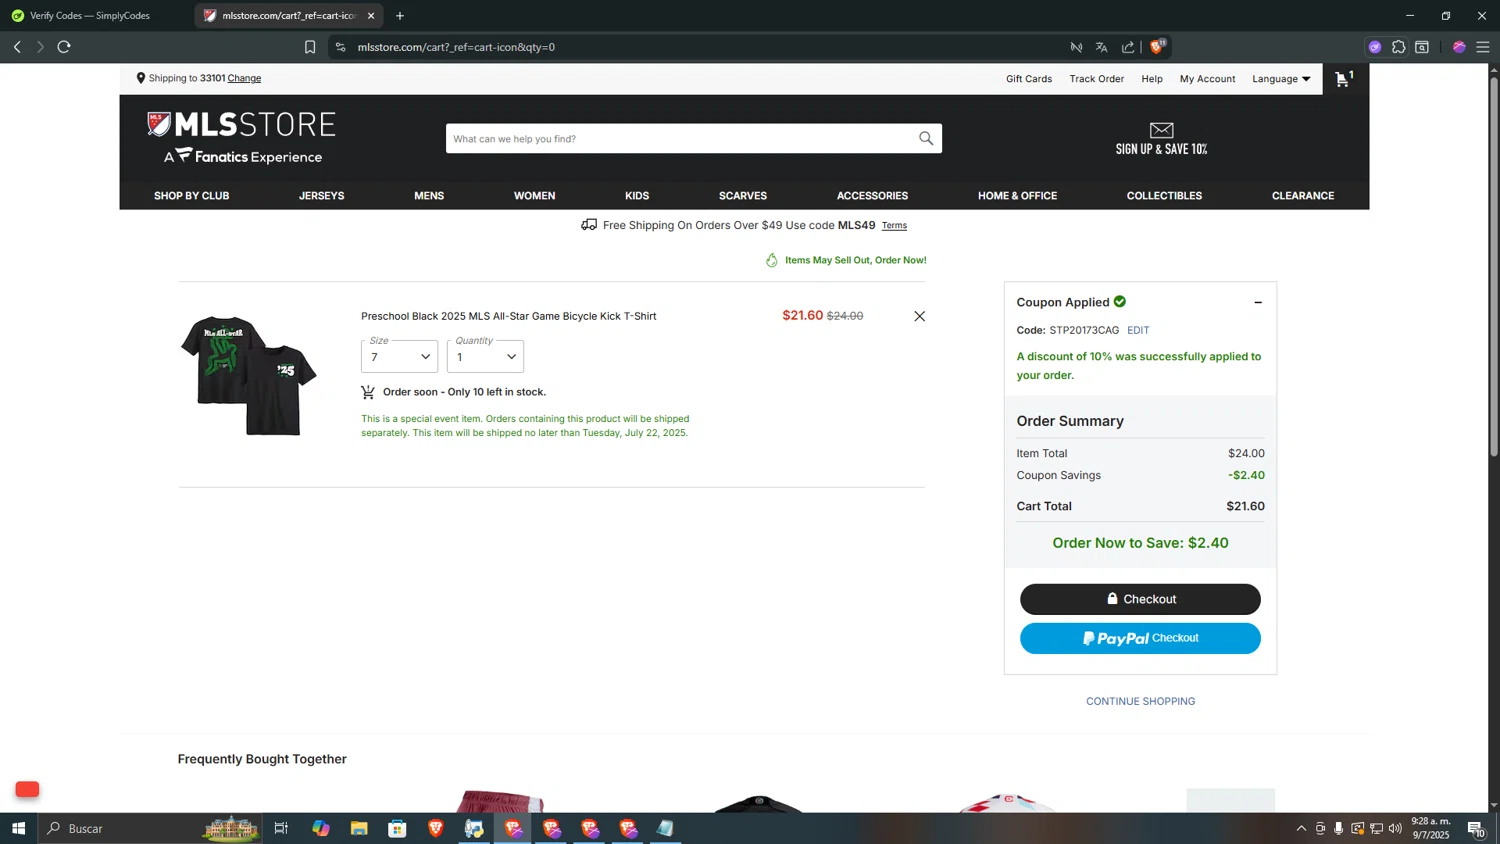
Task: Click Change shipping location link
Action: 244,78
